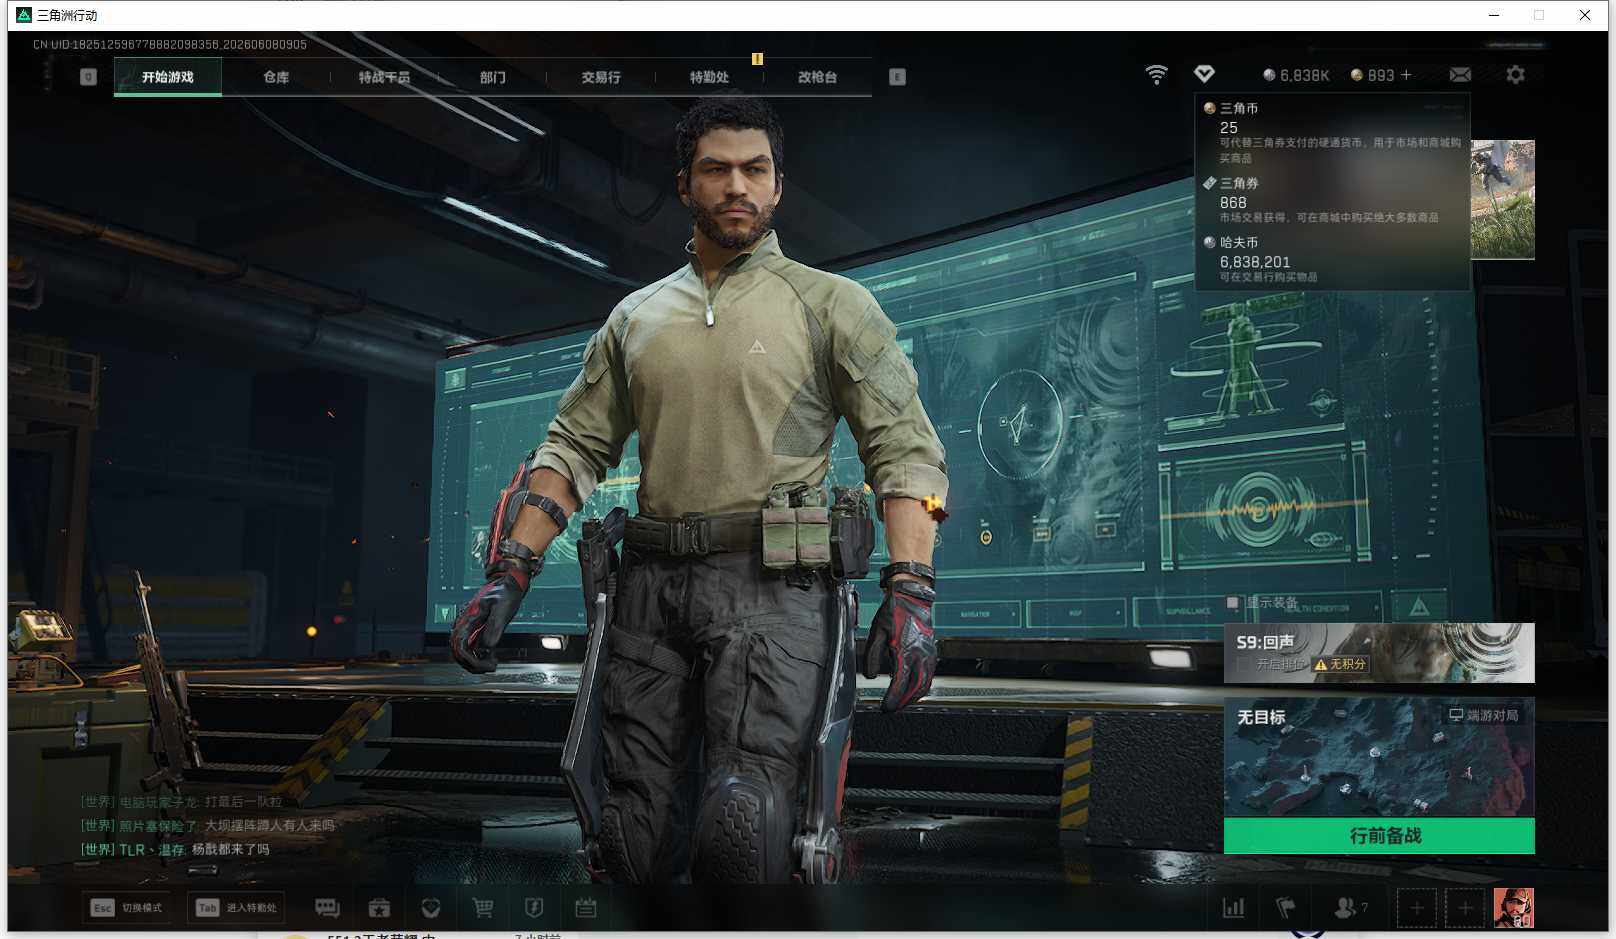Viewport: 1616px width, 939px height.
Task: Click the 哈夫币 6,838,201 entry
Action: pyautogui.click(x=1333, y=259)
